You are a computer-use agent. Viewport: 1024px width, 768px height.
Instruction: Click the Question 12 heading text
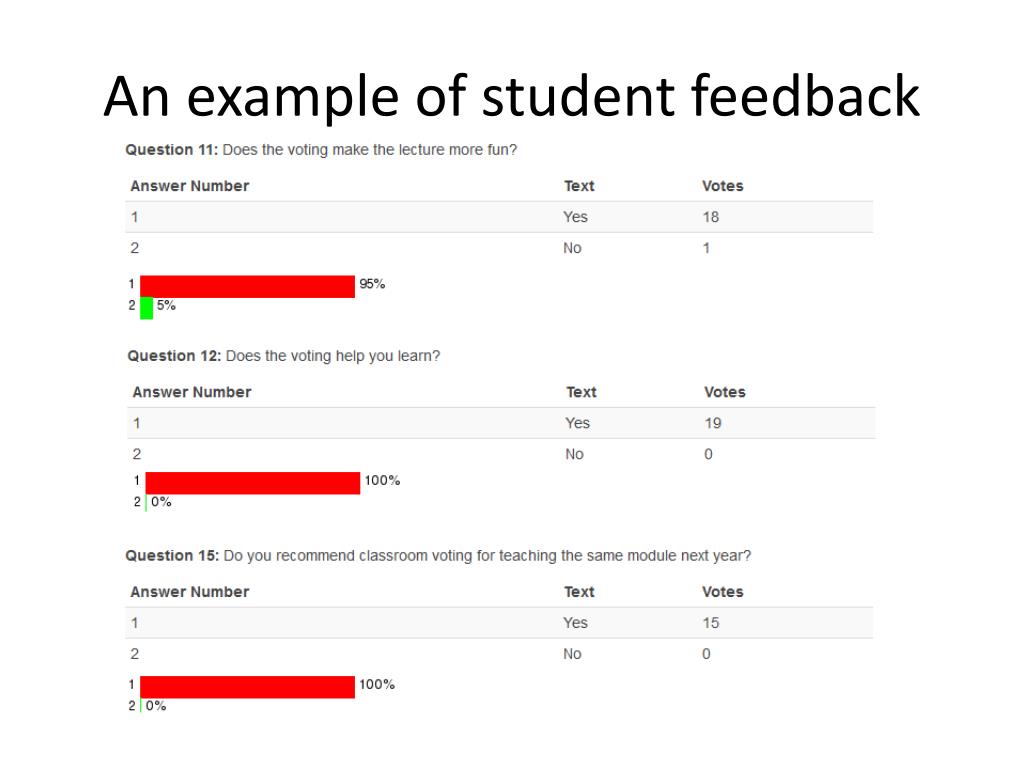pyautogui.click(x=283, y=356)
